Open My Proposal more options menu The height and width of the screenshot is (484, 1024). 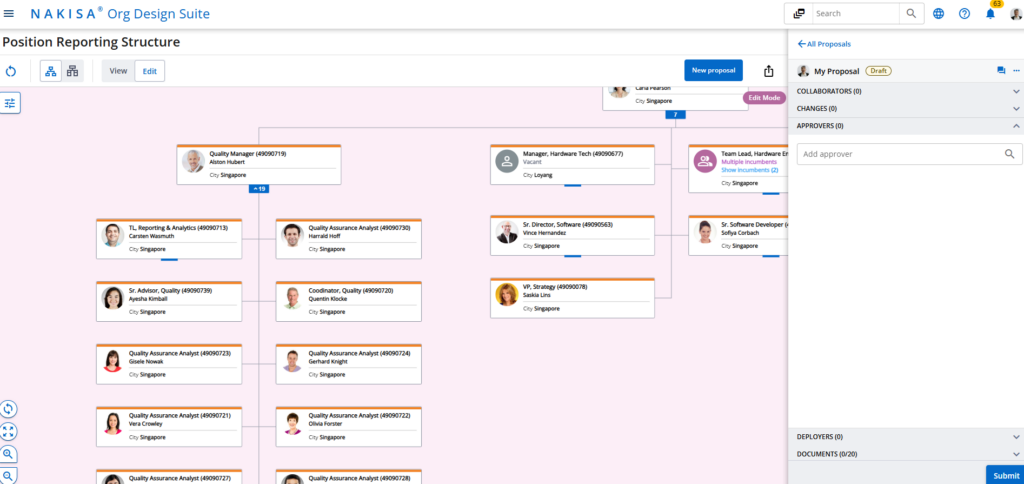[x=1016, y=71]
